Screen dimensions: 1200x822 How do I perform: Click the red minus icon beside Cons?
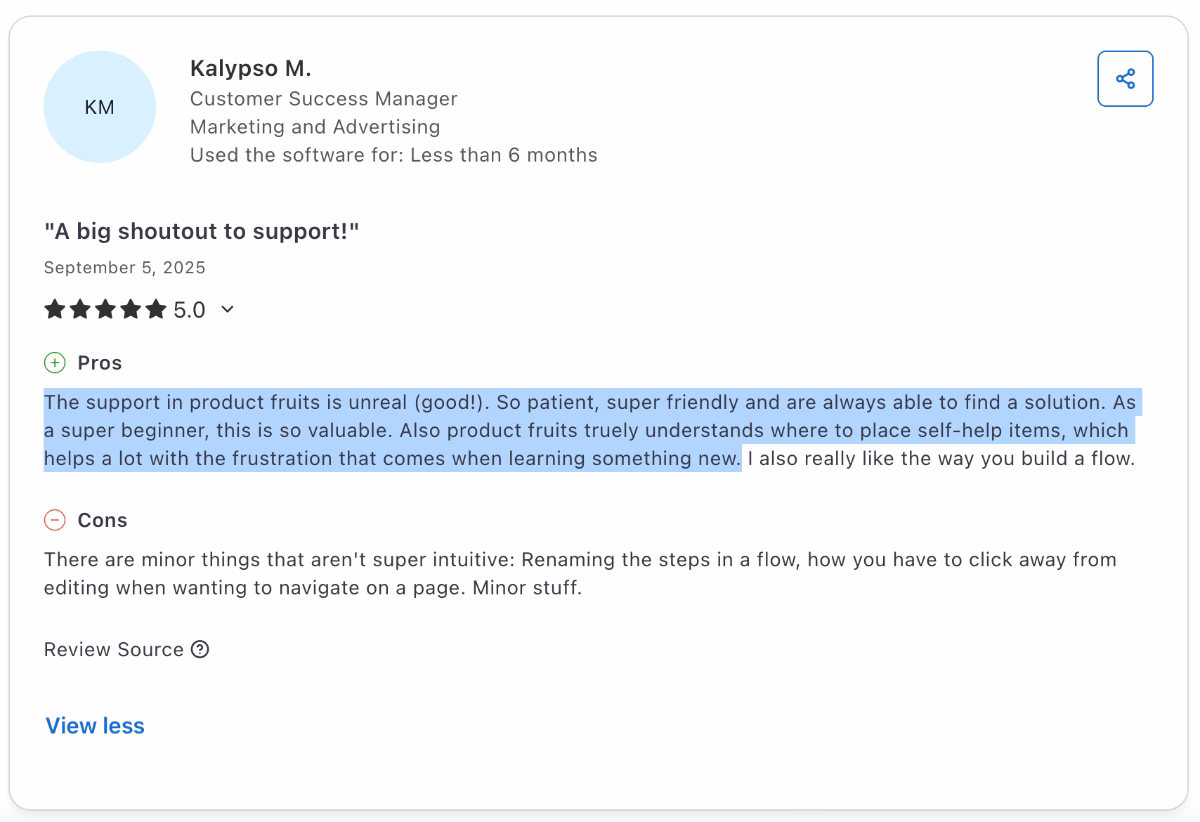pos(55,519)
